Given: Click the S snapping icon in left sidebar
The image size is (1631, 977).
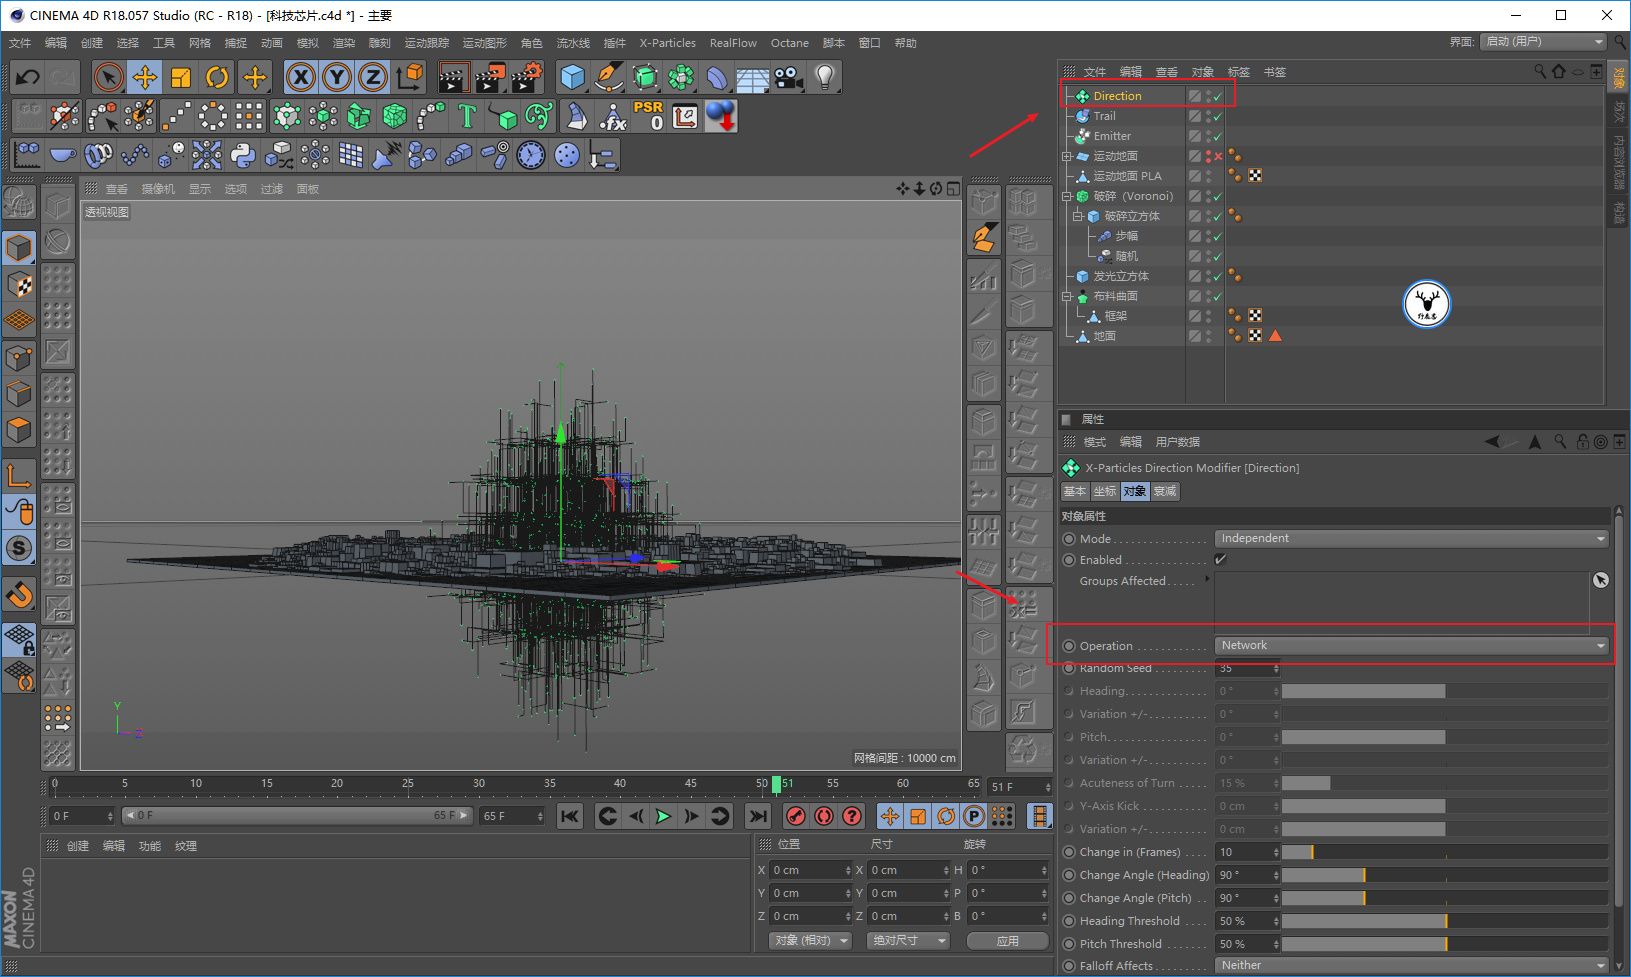Looking at the screenshot, I should click(x=19, y=548).
